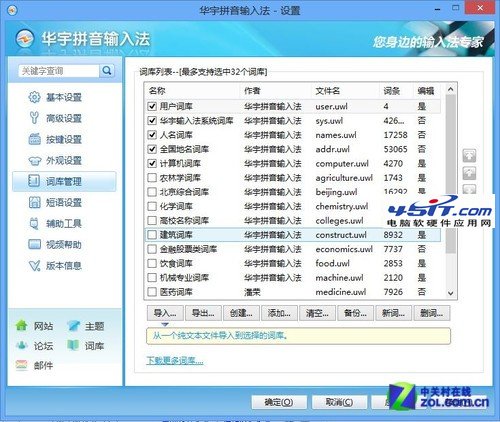Click the 导出... button
This screenshot has width=500, height=422.
click(x=203, y=313)
